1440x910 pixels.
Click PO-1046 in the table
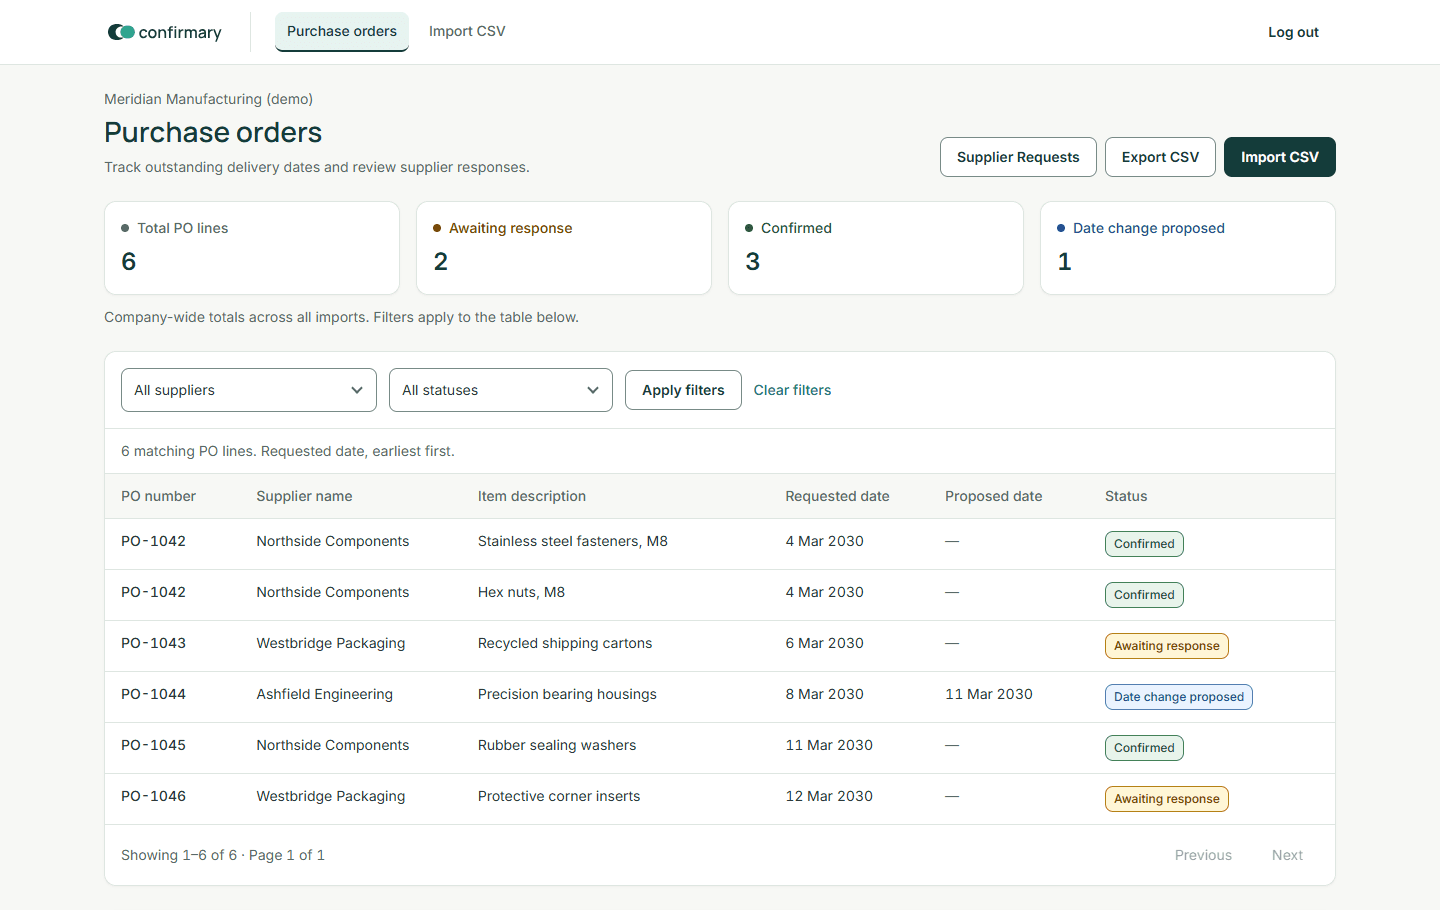point(153,796)
